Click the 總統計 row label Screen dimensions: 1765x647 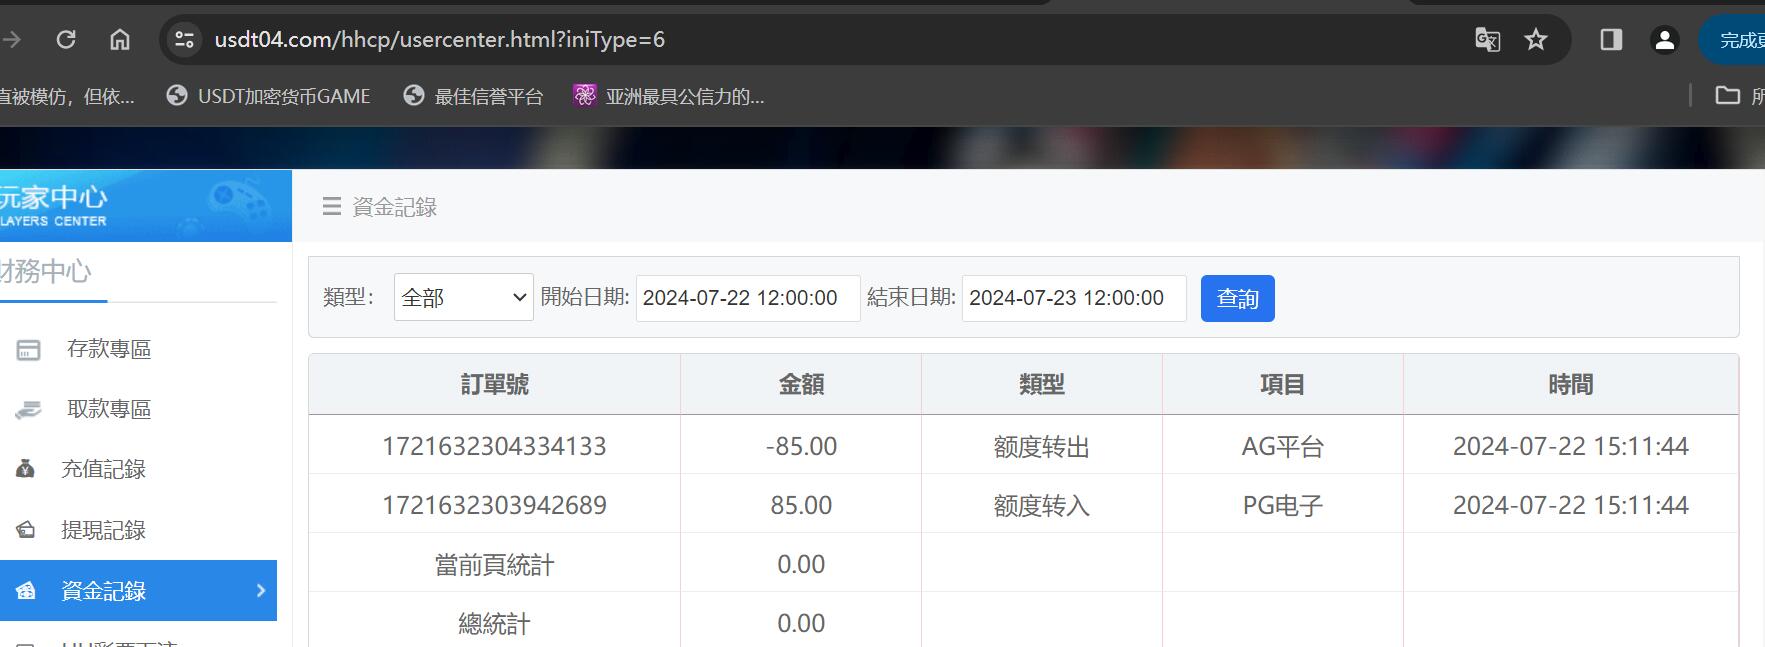point(495,624)
